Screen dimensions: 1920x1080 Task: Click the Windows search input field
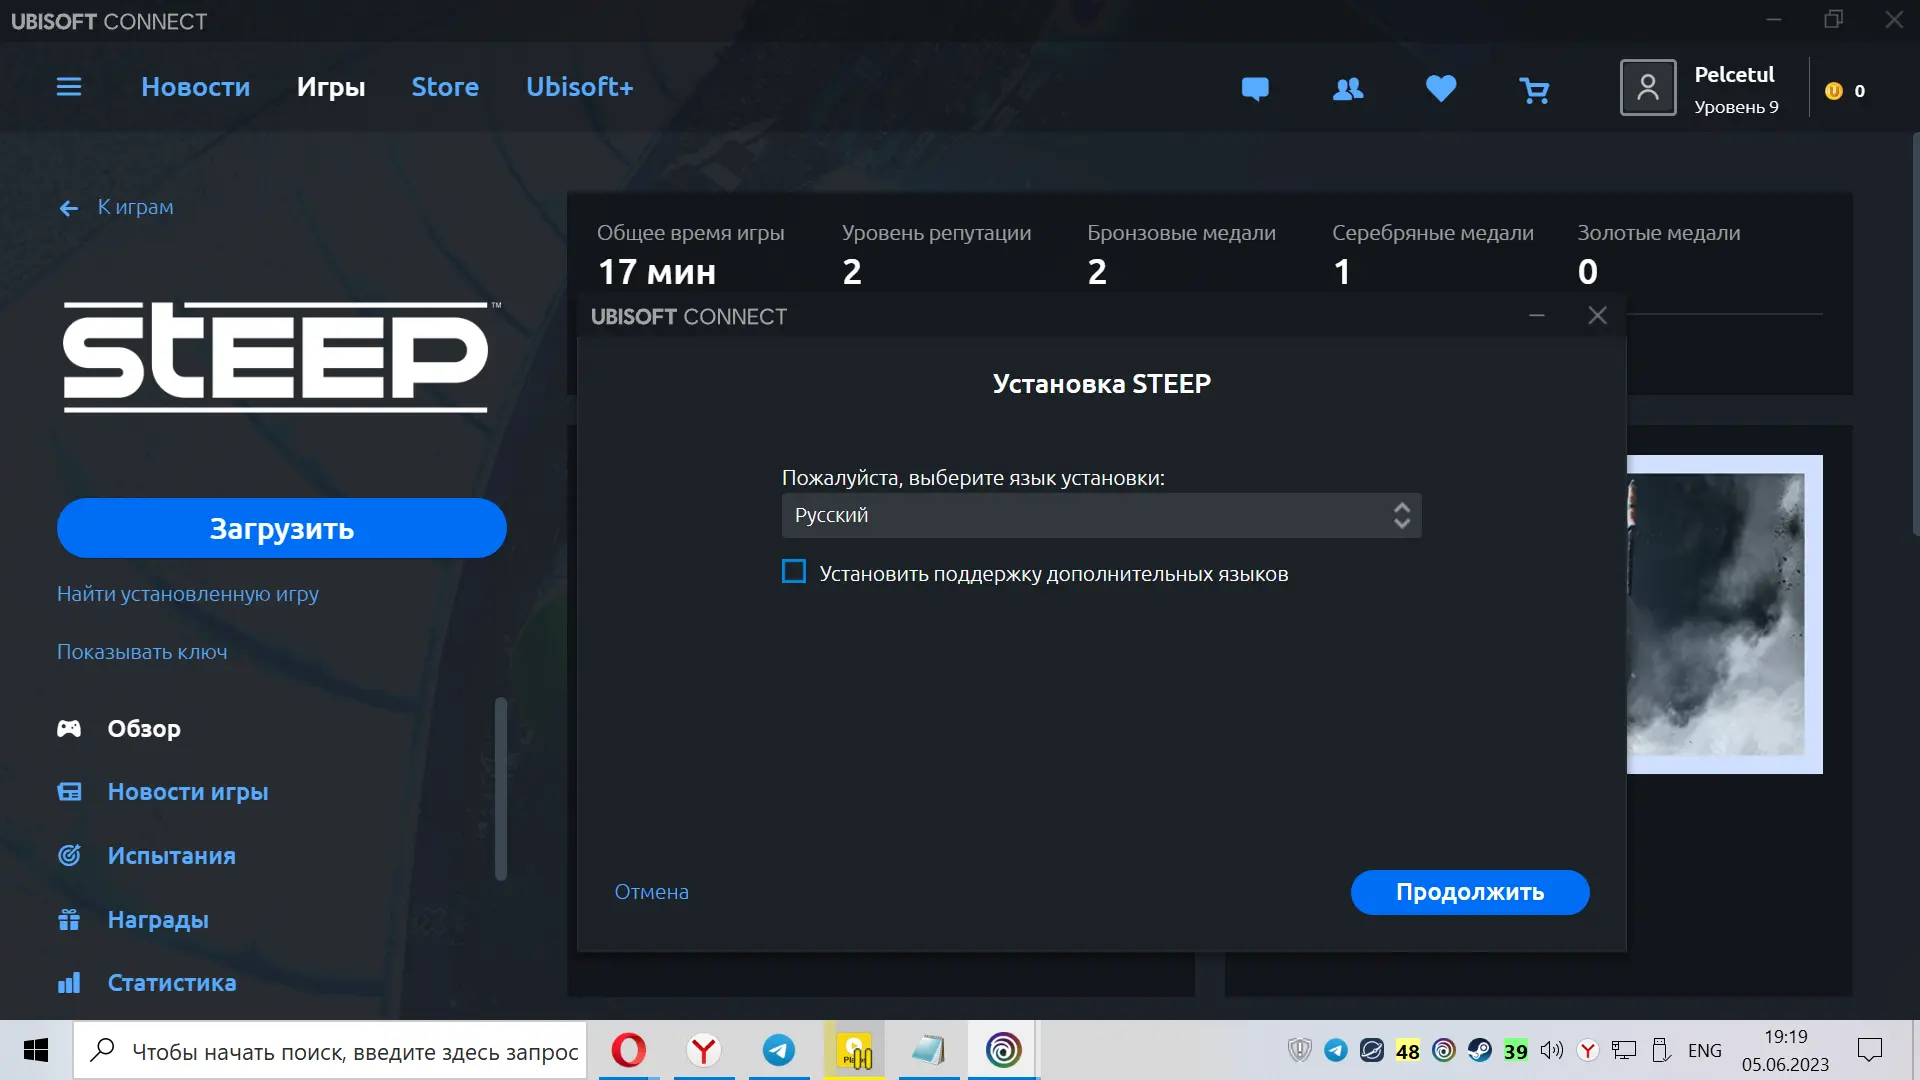(330, 1050)
